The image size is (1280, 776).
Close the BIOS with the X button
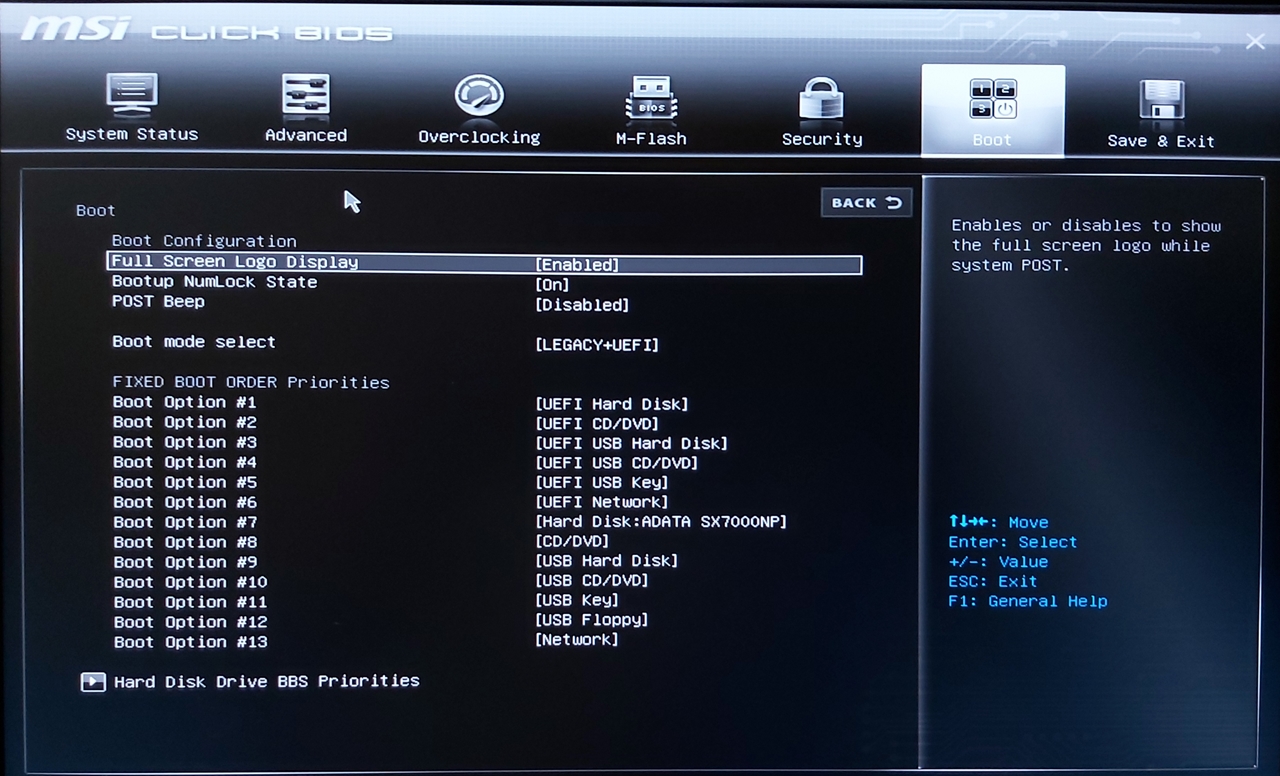[1255, 41]
